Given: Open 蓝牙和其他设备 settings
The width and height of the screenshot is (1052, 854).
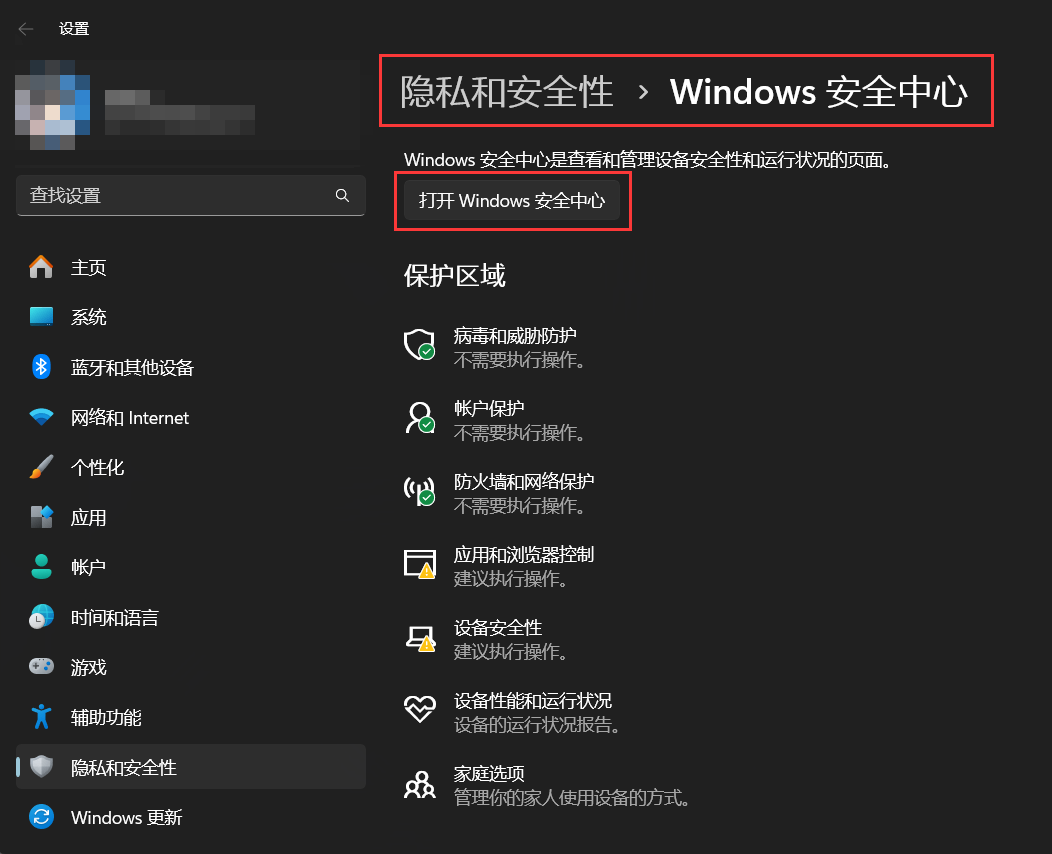Looking at the screenshot, I should (132, 368).
